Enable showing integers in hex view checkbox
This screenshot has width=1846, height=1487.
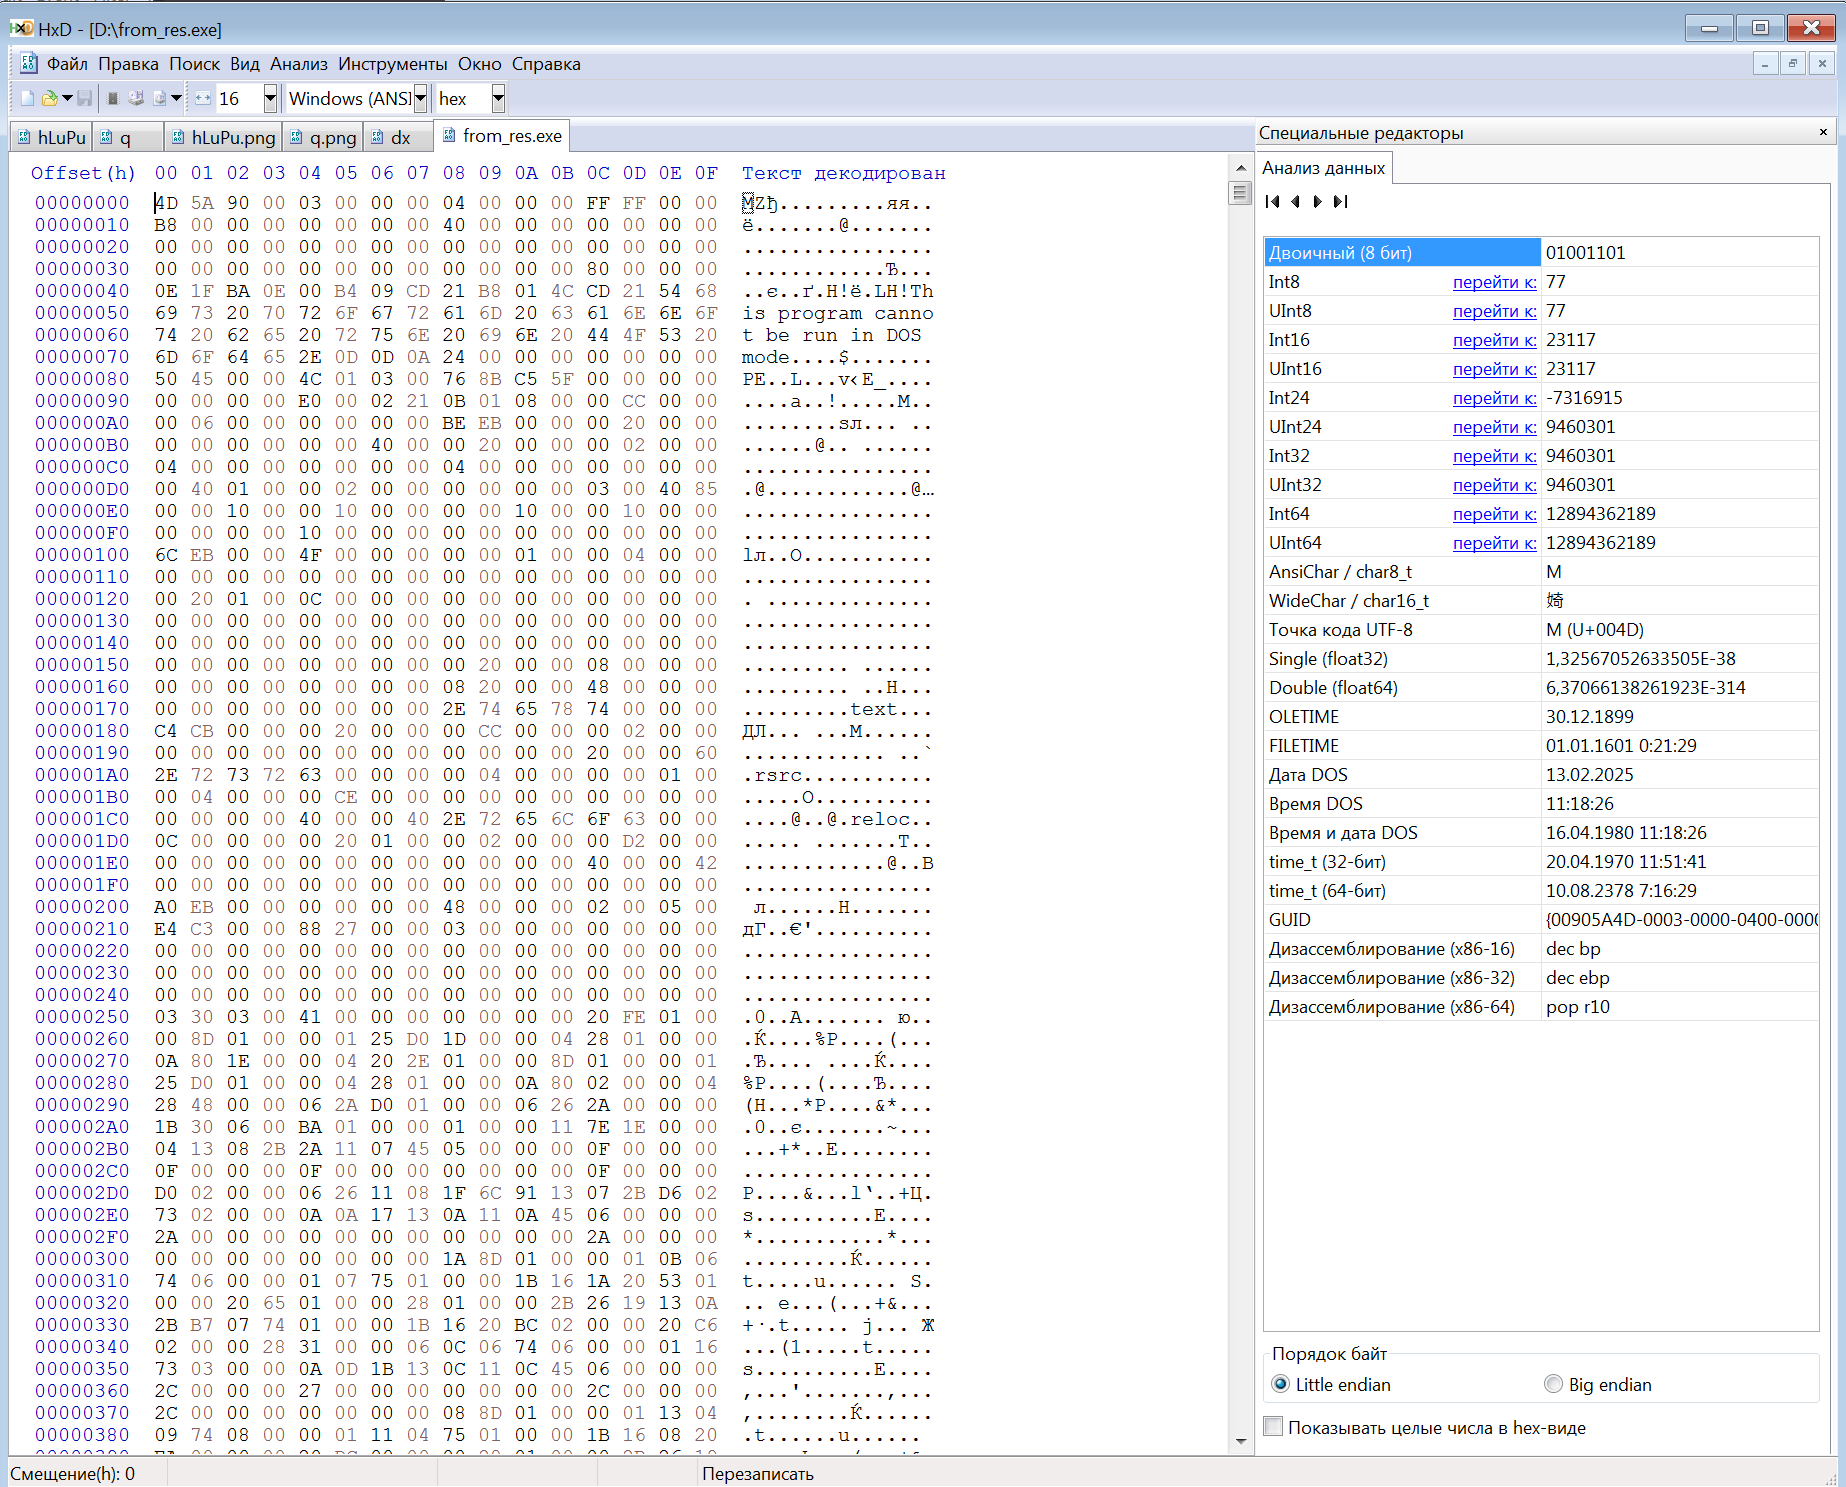(1274, 1427)
